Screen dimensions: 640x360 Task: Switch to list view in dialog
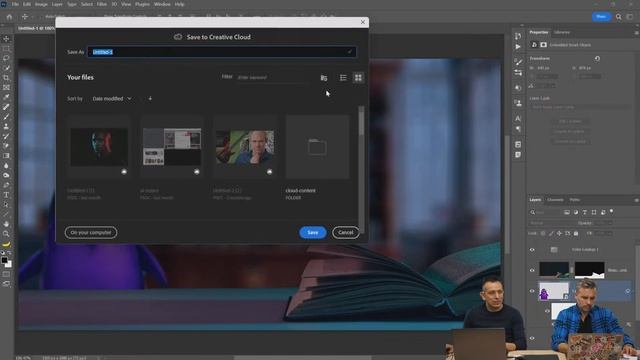(343, 78)
